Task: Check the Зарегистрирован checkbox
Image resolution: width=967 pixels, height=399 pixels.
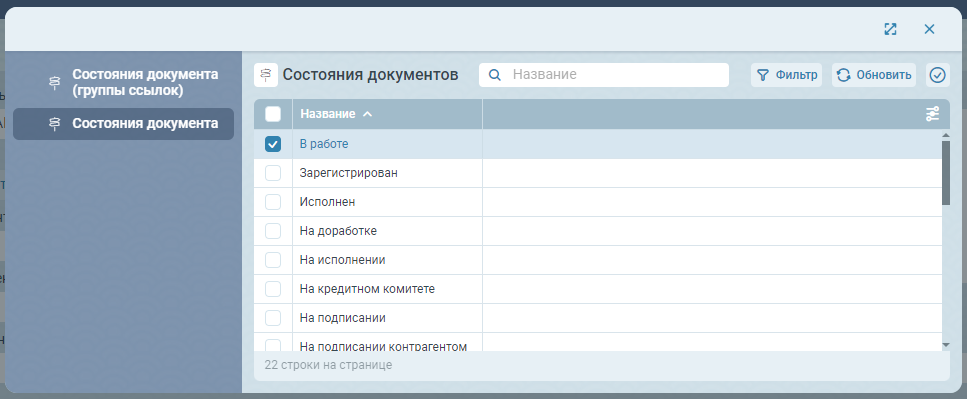Action: coord(273,173)
